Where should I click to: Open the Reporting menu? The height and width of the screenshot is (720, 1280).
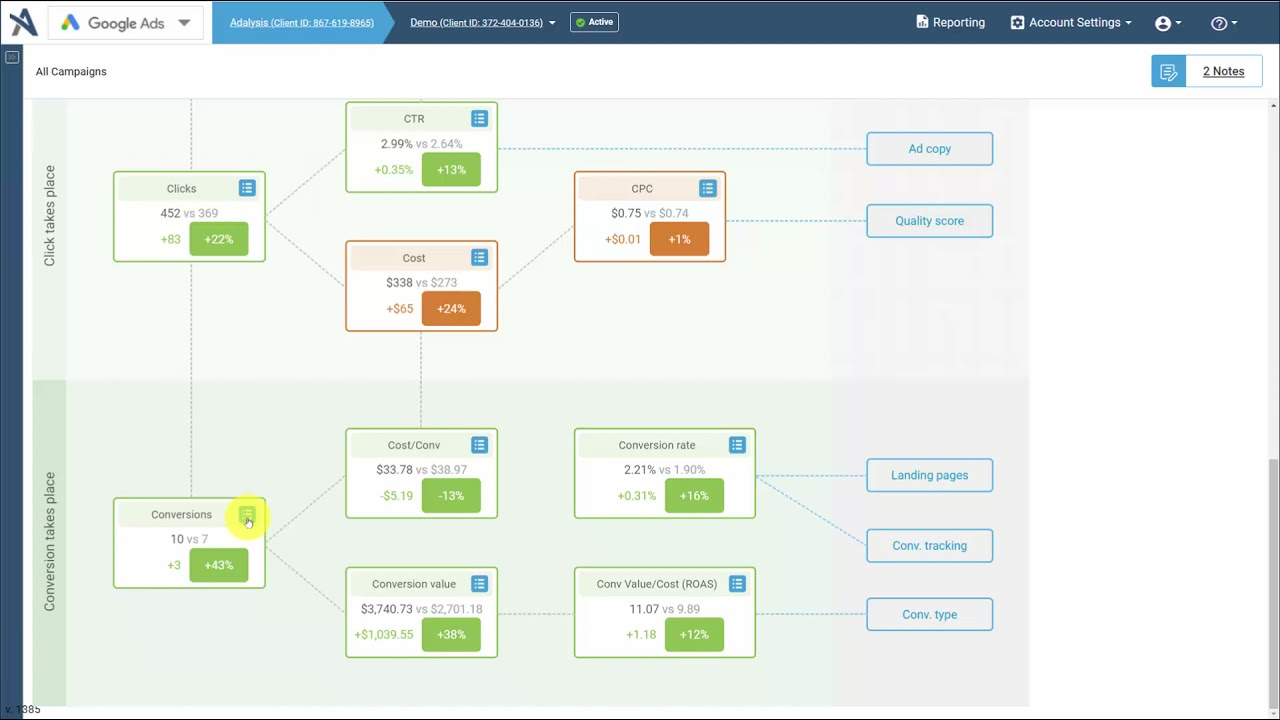[949, 22]
